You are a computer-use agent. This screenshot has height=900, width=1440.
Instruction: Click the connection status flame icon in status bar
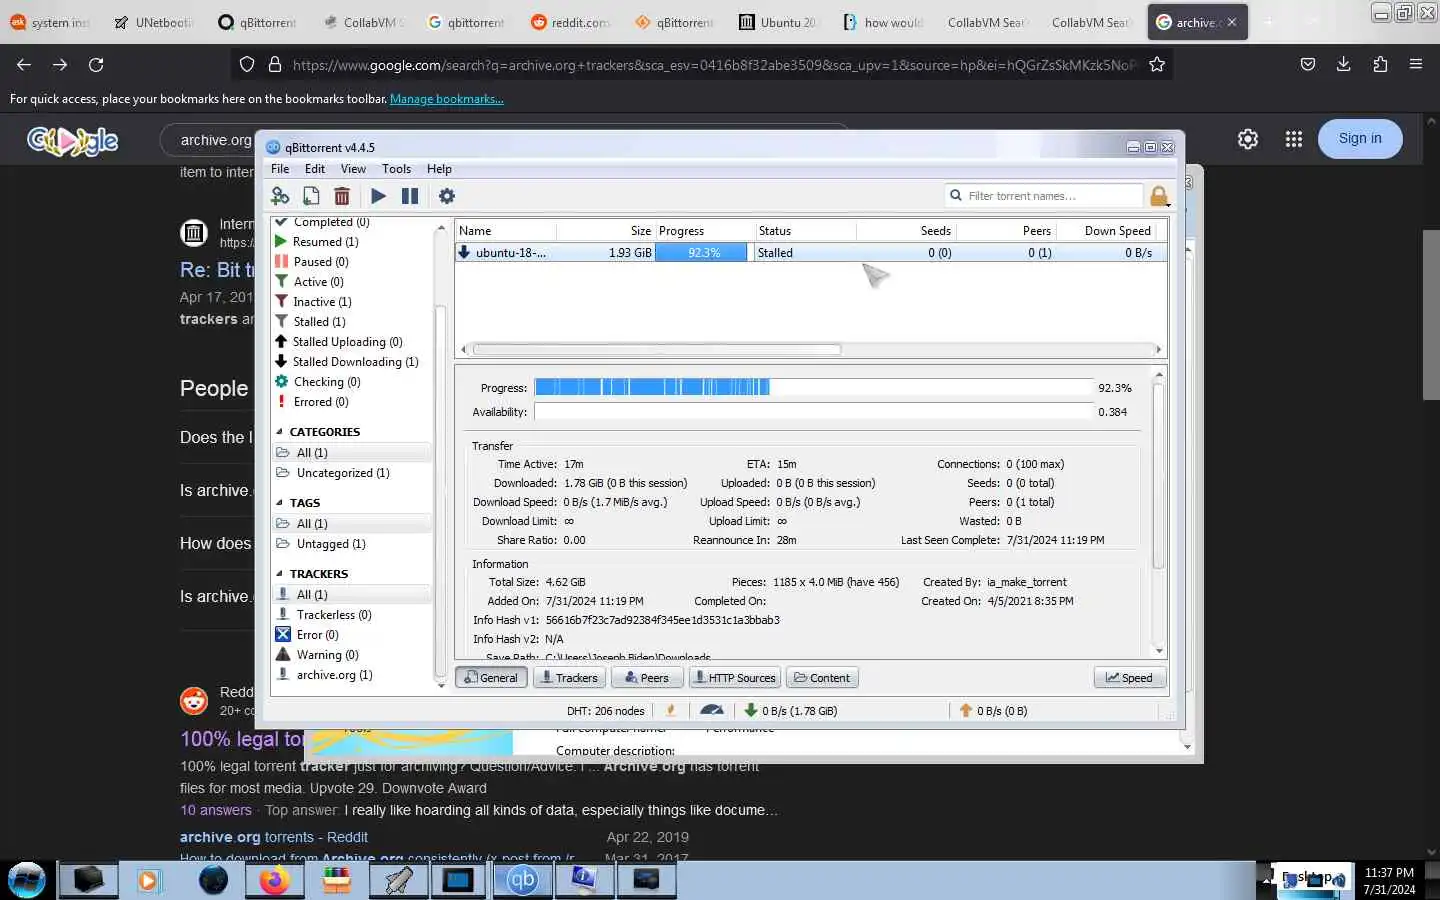coord(671,710)
